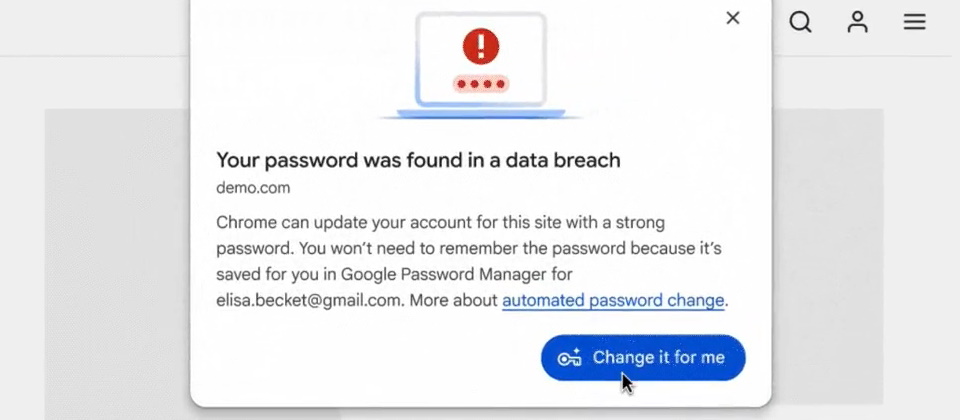Open the account profile icon

857,23
